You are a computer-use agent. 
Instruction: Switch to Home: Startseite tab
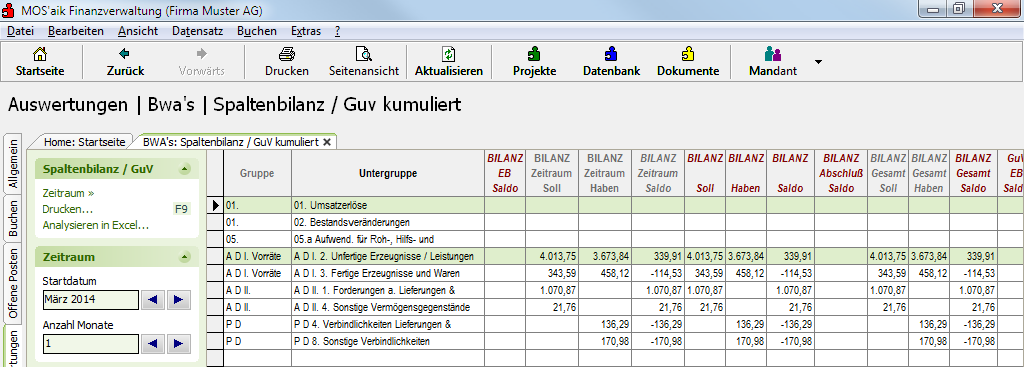click(85, 142)
